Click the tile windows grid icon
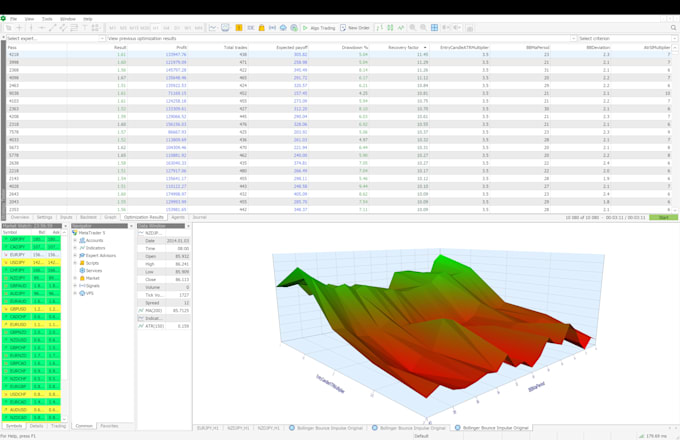Image resolution: width=680 pixels, height=440 pixels. [435, 28]
